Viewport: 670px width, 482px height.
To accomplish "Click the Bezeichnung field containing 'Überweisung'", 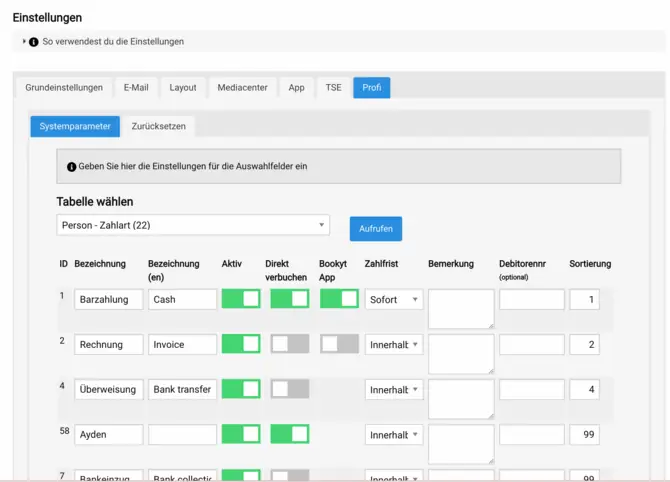I will [109, 389].
